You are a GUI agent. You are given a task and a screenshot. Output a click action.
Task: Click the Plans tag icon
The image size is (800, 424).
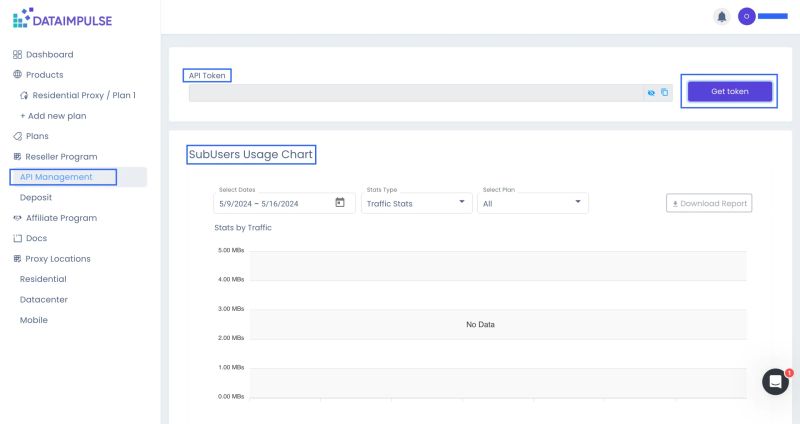[17, 136]
